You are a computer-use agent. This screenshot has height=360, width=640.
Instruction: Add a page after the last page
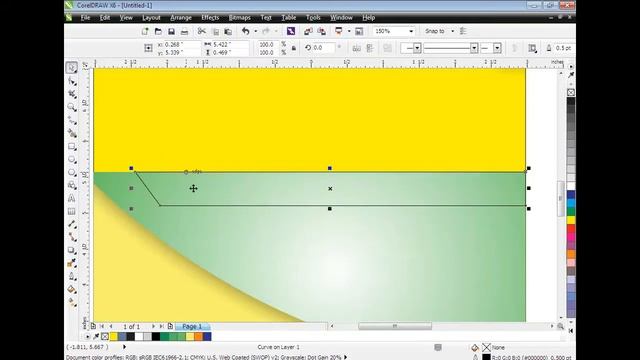pos(170,327)
